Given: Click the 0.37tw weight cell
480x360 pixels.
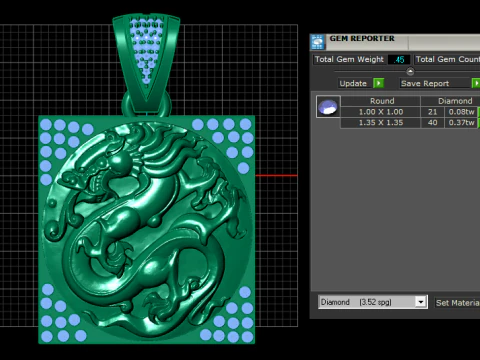Looking at the screenshot, I should [x=461, y=123].
